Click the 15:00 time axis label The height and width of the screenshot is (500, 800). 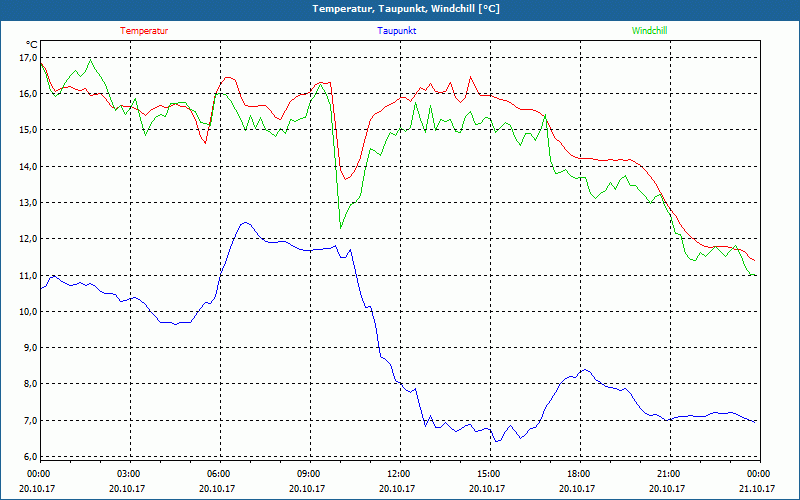(x=489, y=474)
